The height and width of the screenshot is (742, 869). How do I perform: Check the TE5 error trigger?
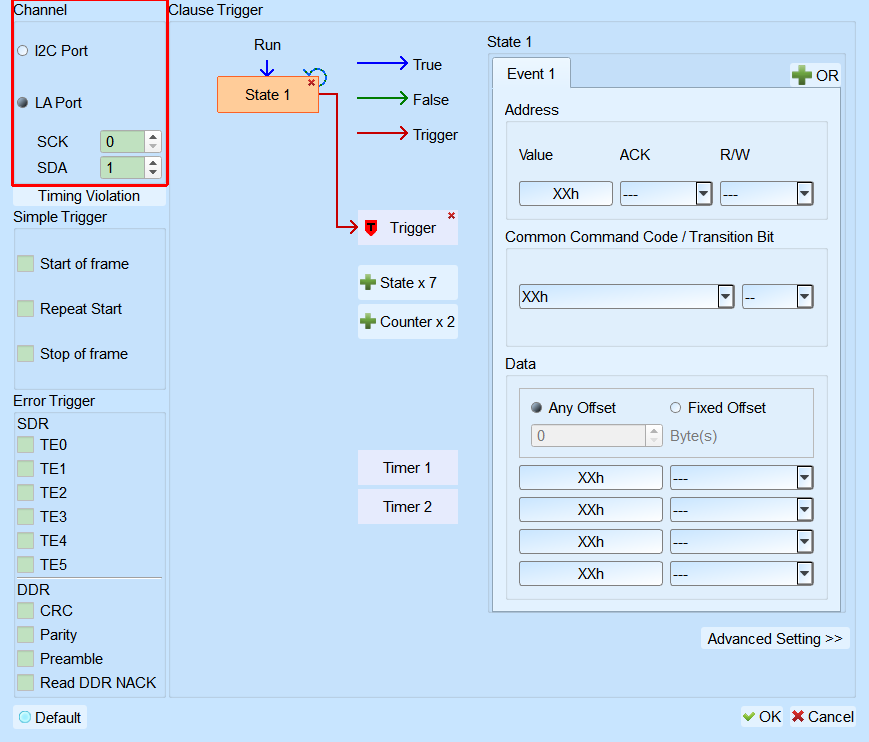[25, 565]
